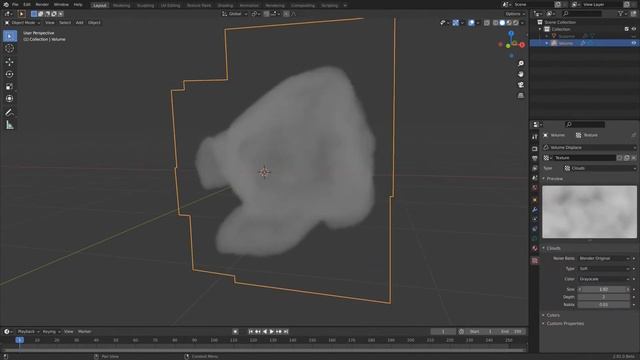Switch to solid shading mode

502,23
